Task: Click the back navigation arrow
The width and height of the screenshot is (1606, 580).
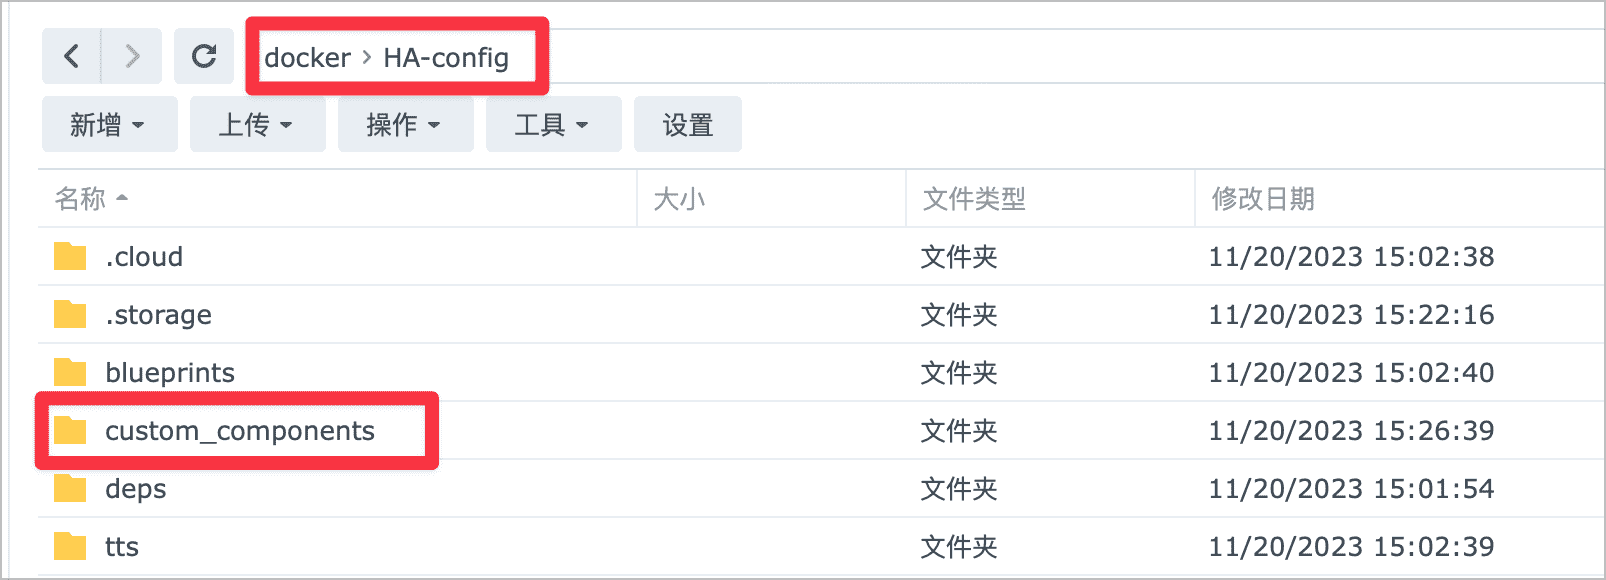Action: 71,56
